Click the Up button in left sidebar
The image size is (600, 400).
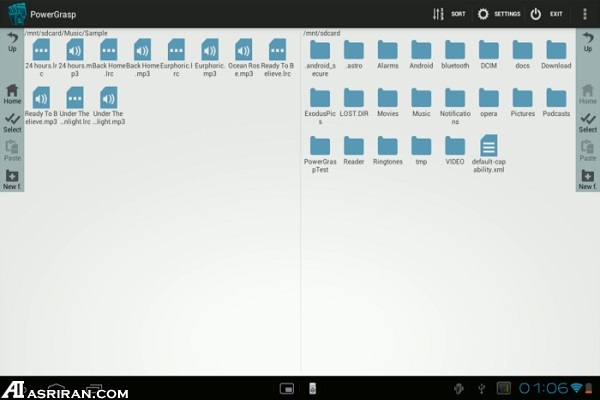(12, 41)
